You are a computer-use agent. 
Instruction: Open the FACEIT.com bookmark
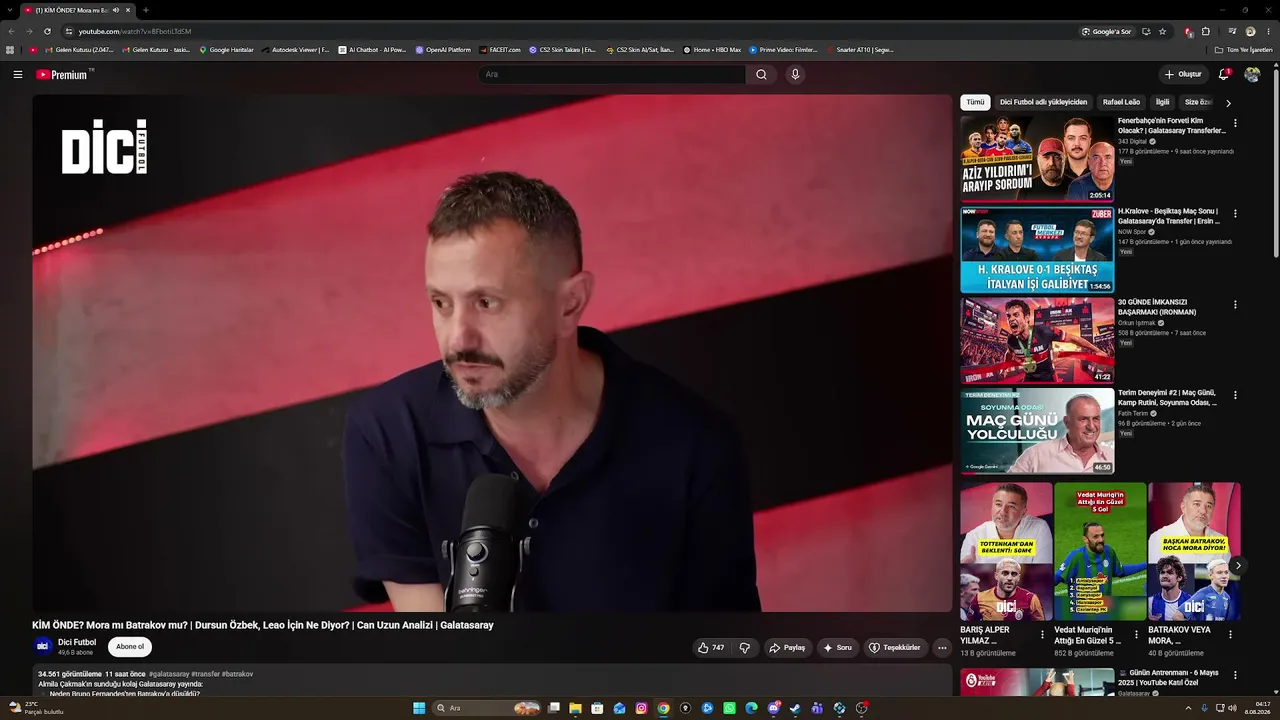pyautogui.click(x=500, y=49)
